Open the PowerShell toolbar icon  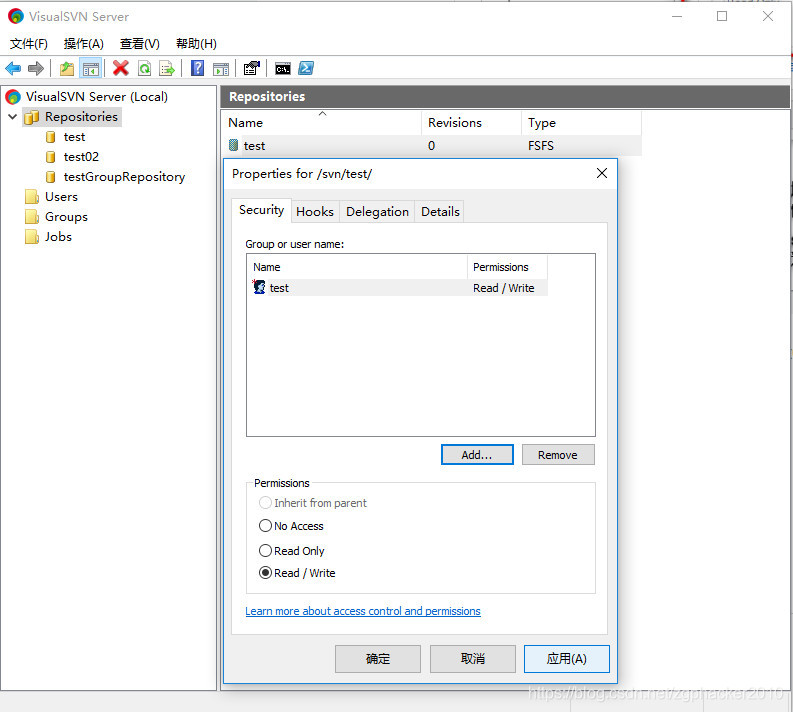[306, 68]
